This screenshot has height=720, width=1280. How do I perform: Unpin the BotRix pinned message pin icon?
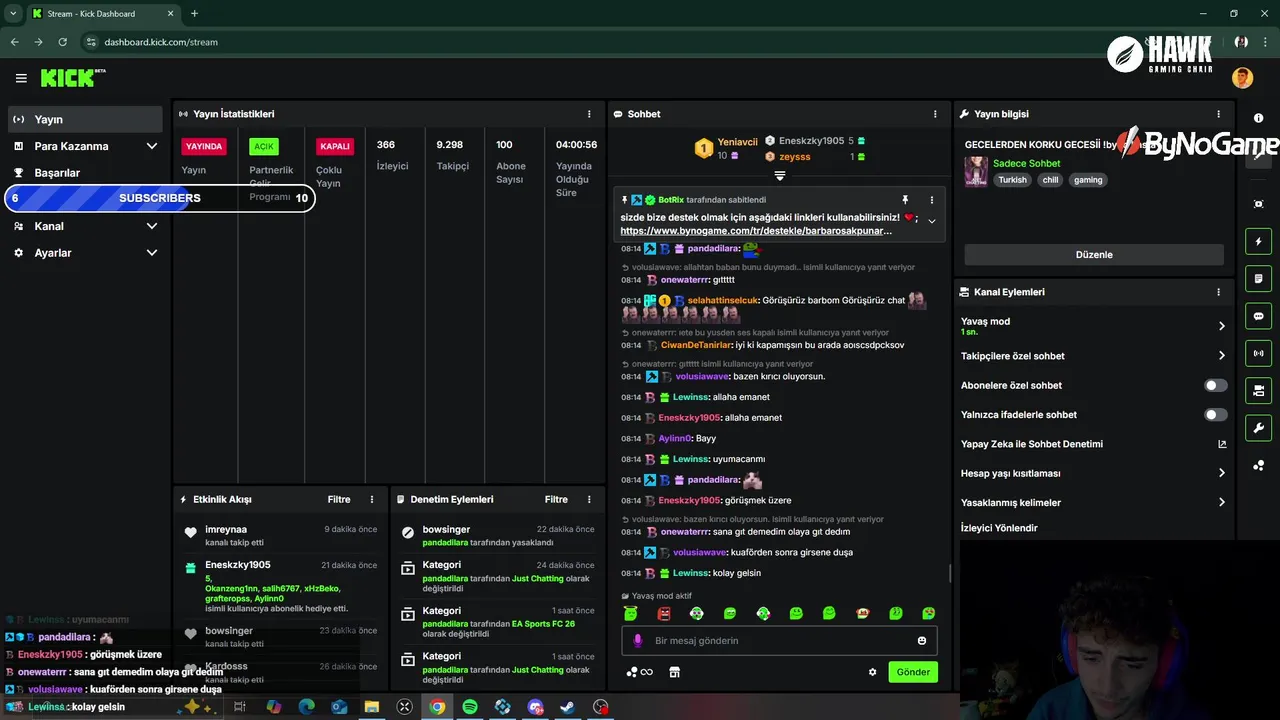905,200
